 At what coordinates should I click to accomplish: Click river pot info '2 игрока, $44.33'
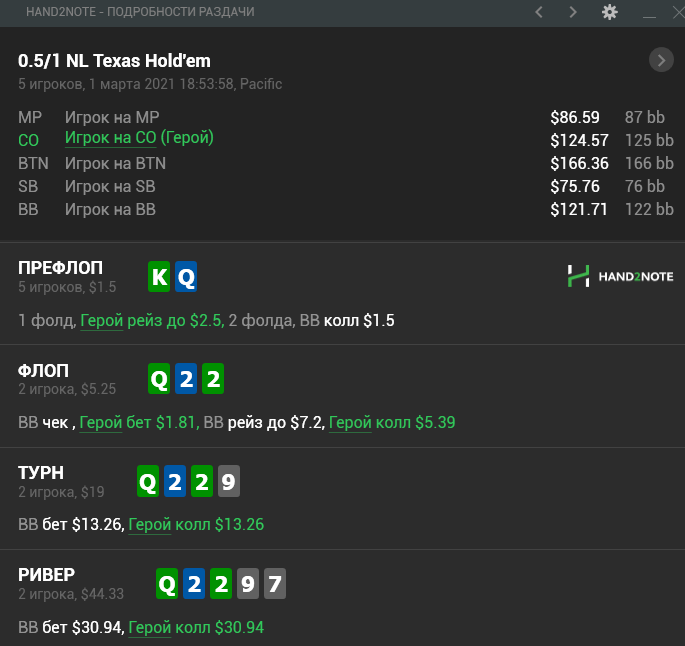71,594
